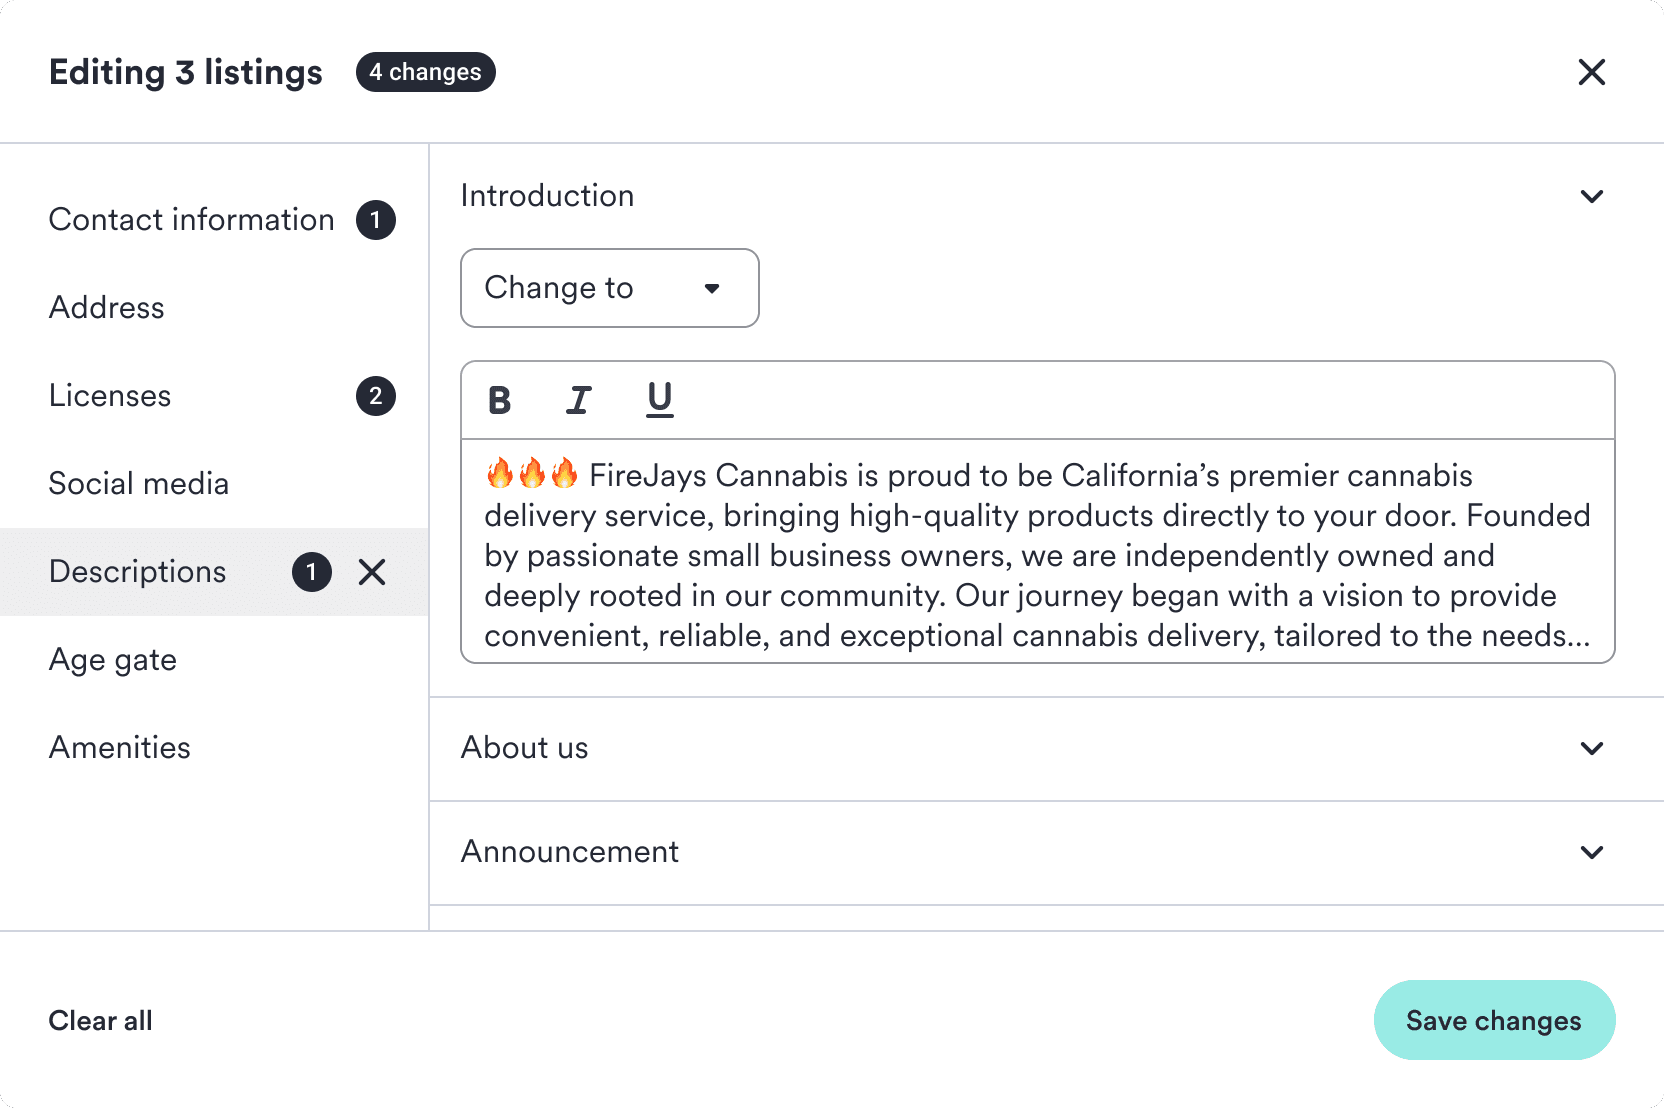
Task: Toggle underline formatting
Action: (659, 400)
